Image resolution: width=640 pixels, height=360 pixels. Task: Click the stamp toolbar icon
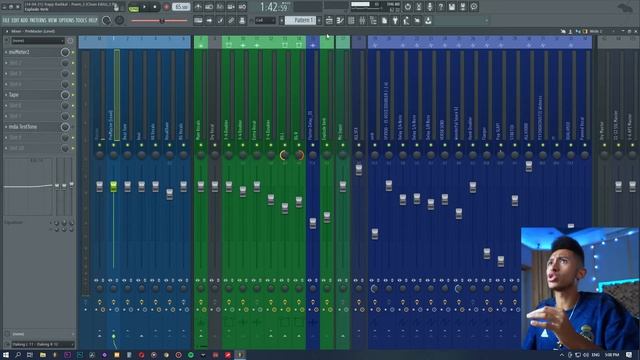click(x=242, y=20)
